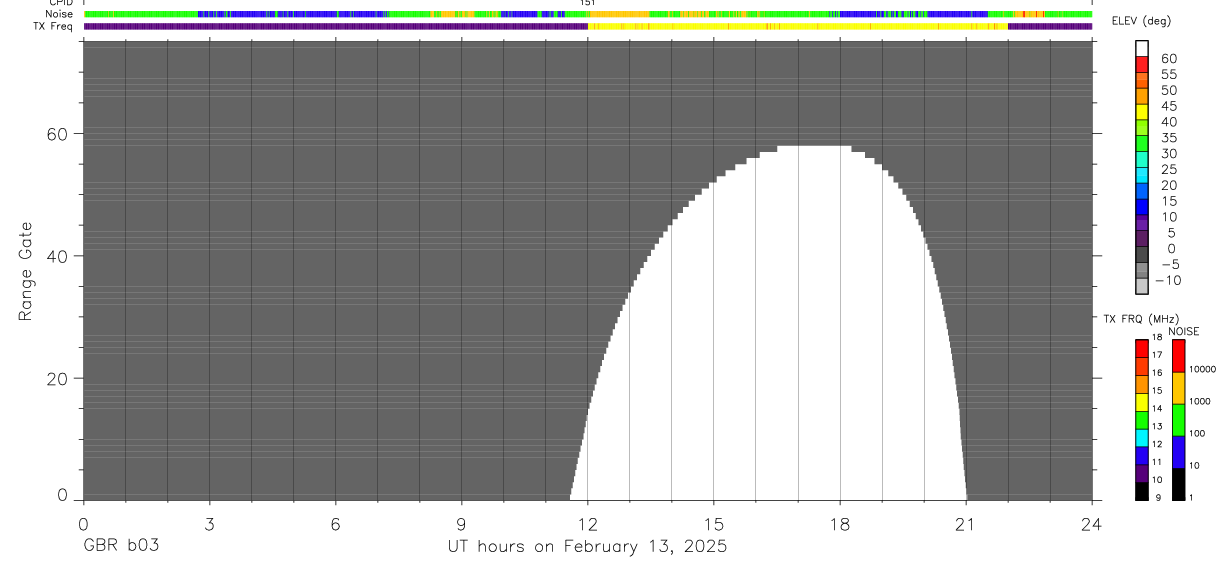Screen dimensions: 1228x567
Task: Click the '-10' label on ELEV scale
Action: pos(1167,280)
